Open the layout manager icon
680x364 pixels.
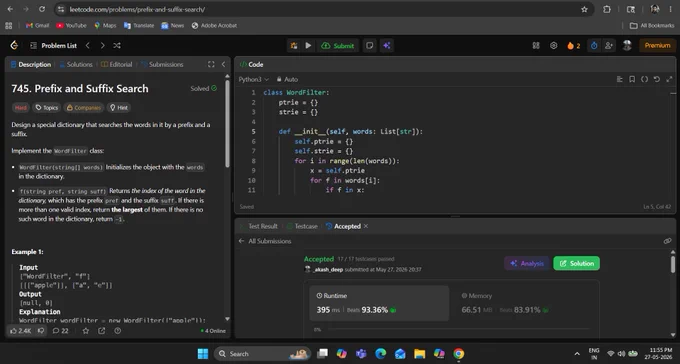(536, 46)
